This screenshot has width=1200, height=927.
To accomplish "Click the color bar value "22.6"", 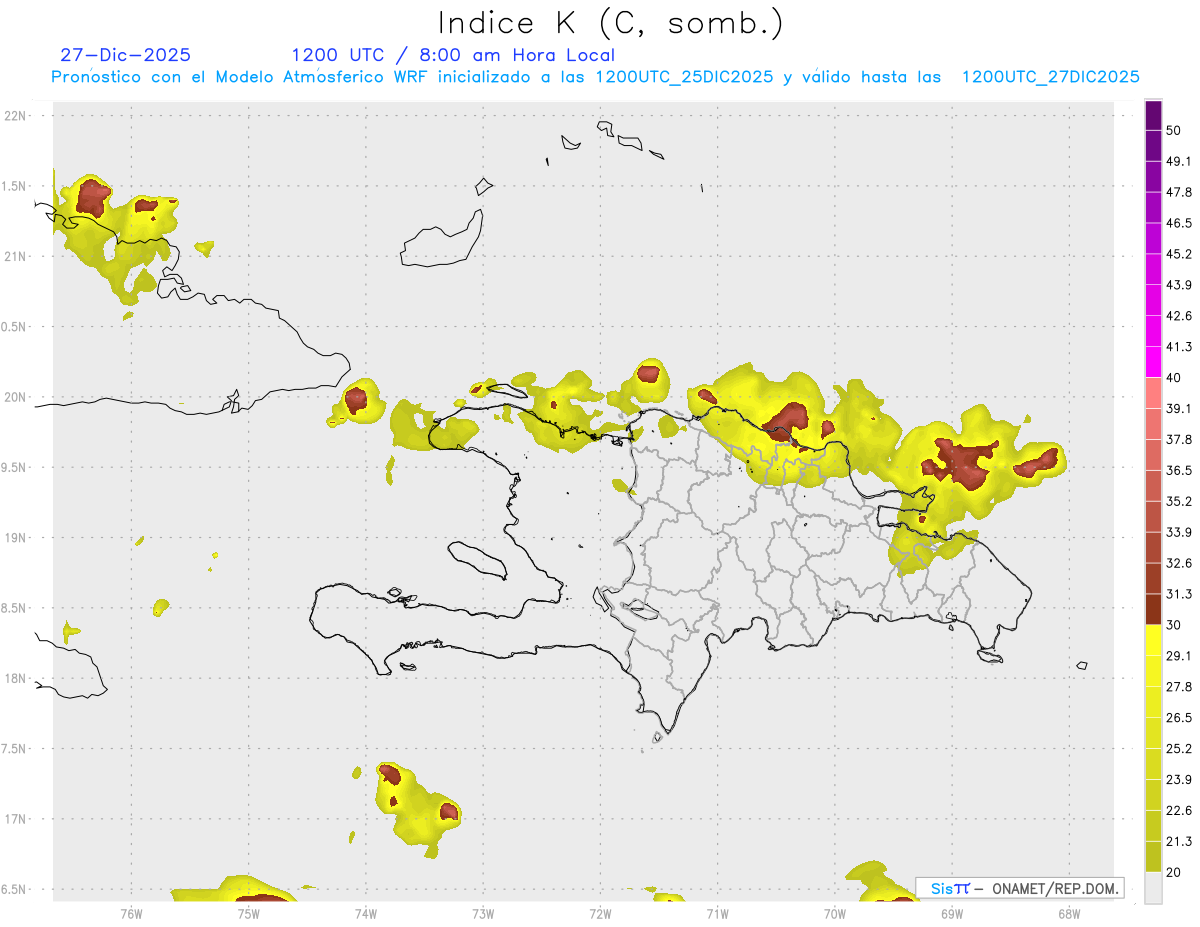I will [1179, 811].
